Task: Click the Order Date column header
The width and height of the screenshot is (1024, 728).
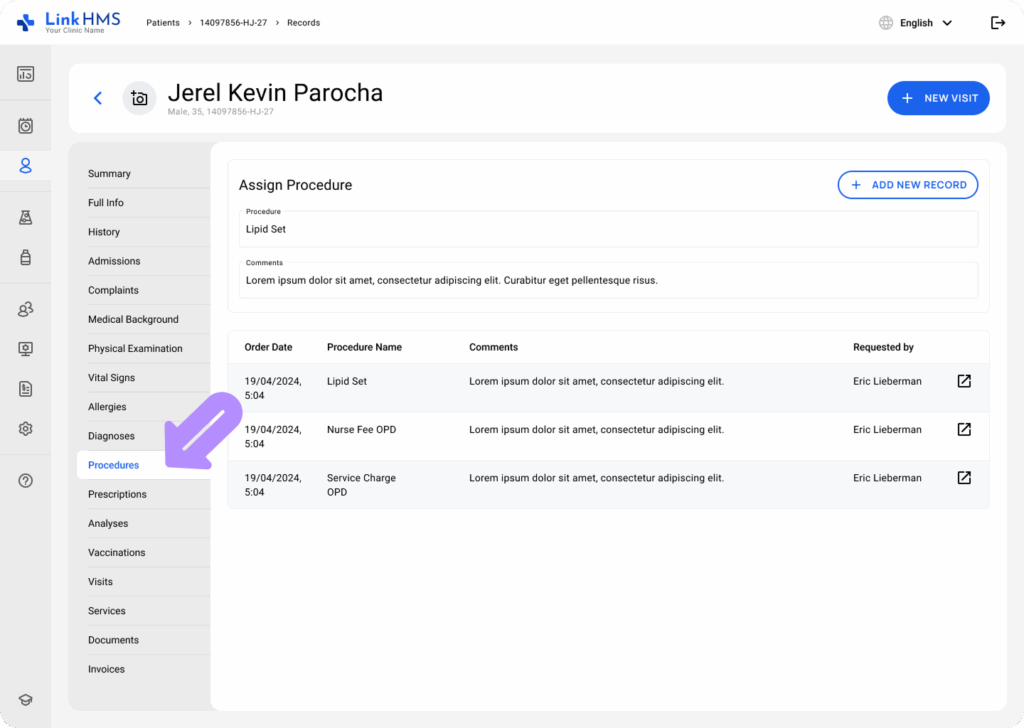Action: click(x=268, y=347)
